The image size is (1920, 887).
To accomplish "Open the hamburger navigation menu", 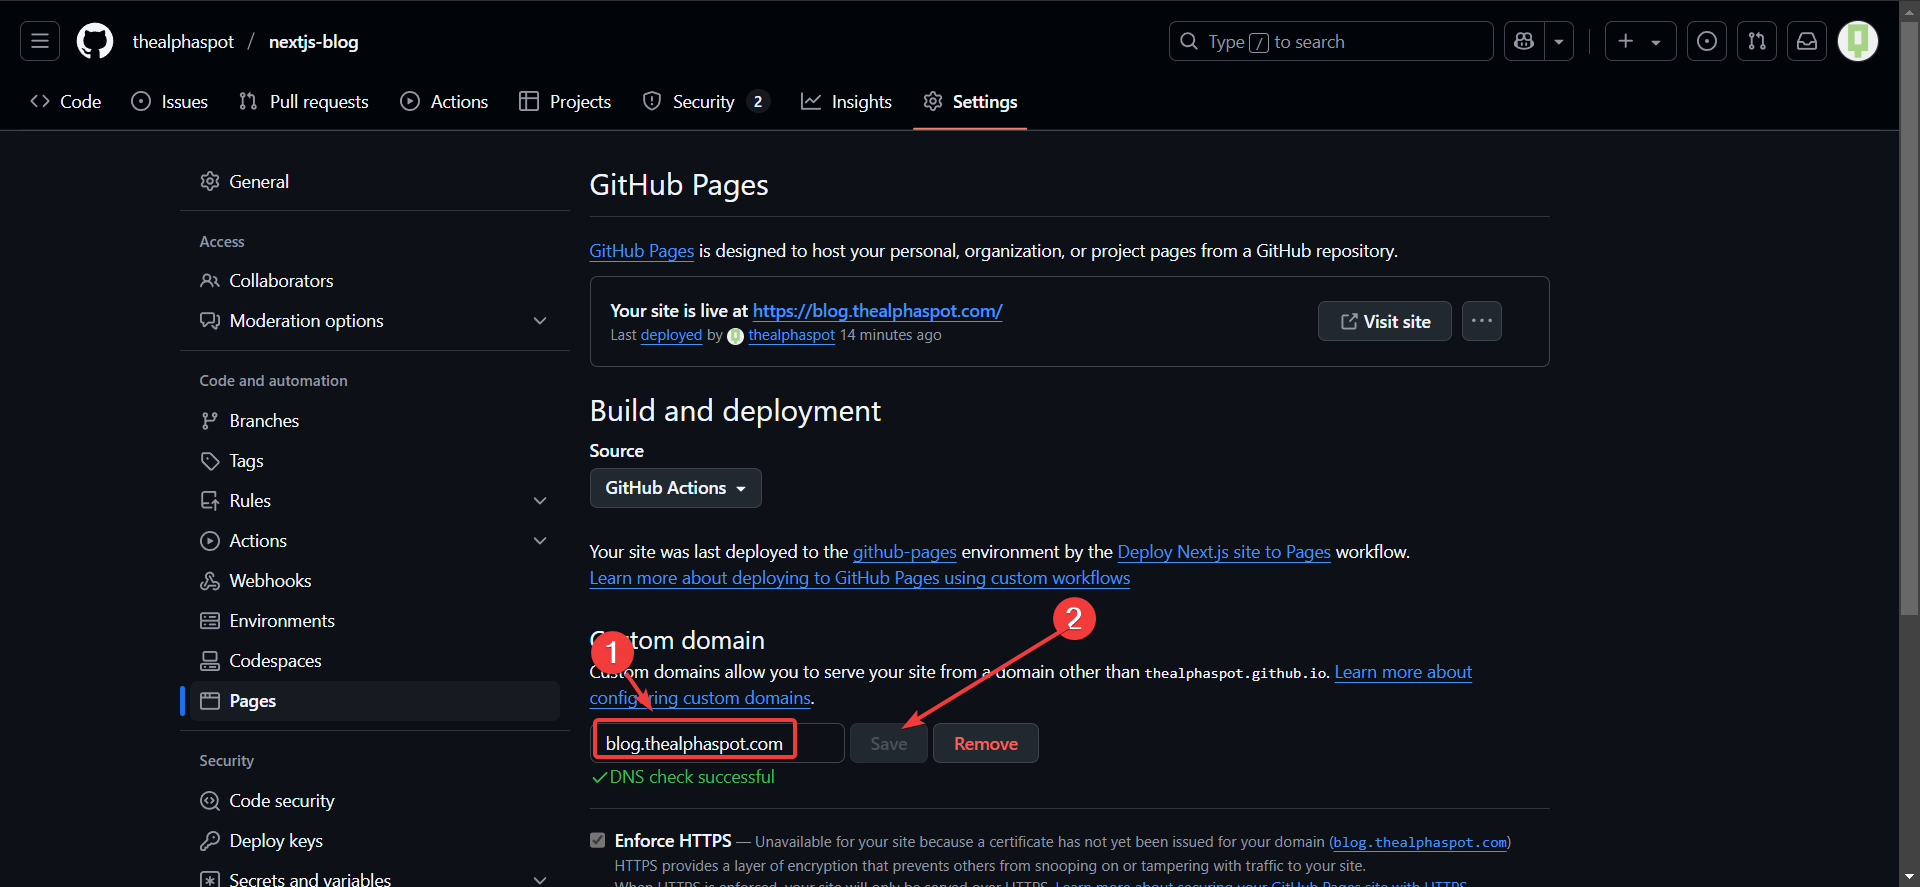I will point(40,41).
